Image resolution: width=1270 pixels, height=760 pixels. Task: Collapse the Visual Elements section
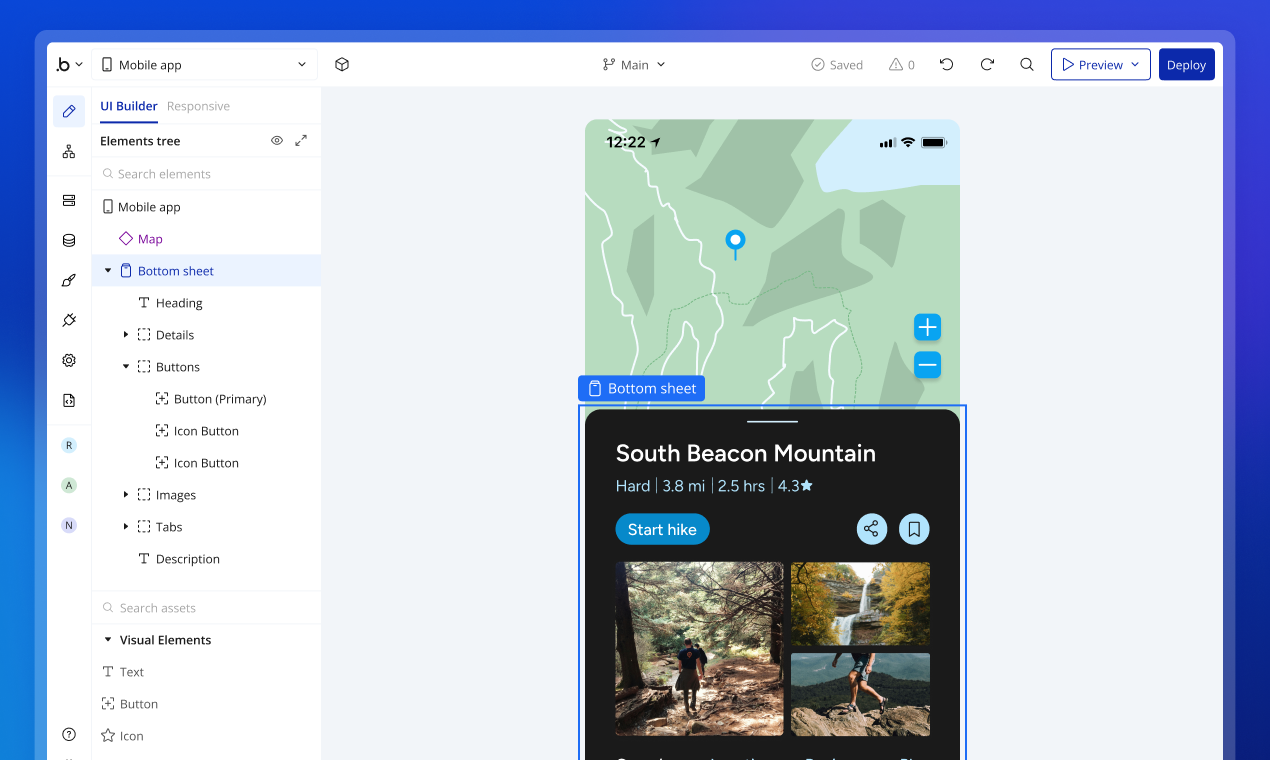point(108,640)
